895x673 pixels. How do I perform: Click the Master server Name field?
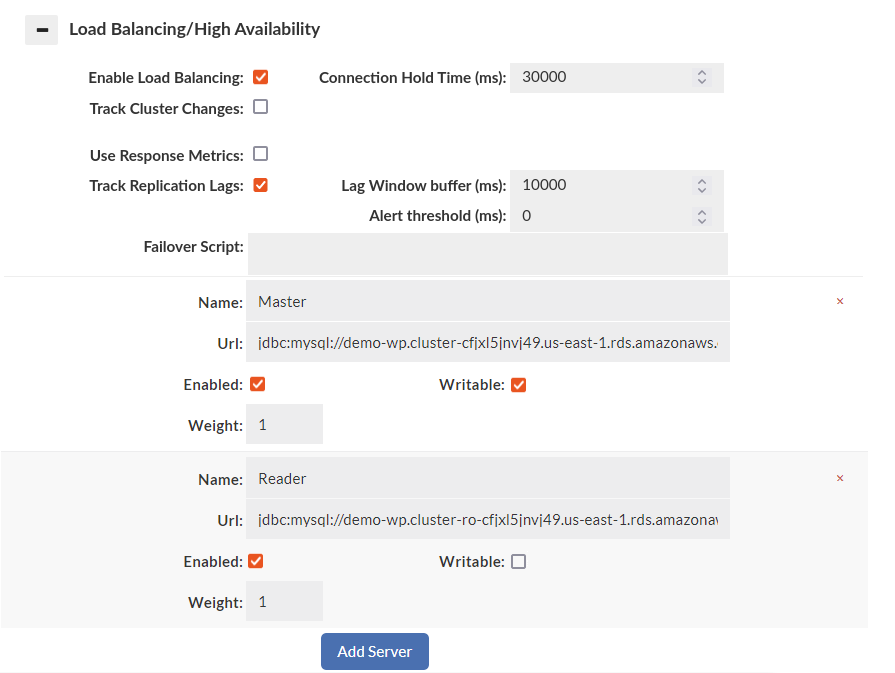487,301
